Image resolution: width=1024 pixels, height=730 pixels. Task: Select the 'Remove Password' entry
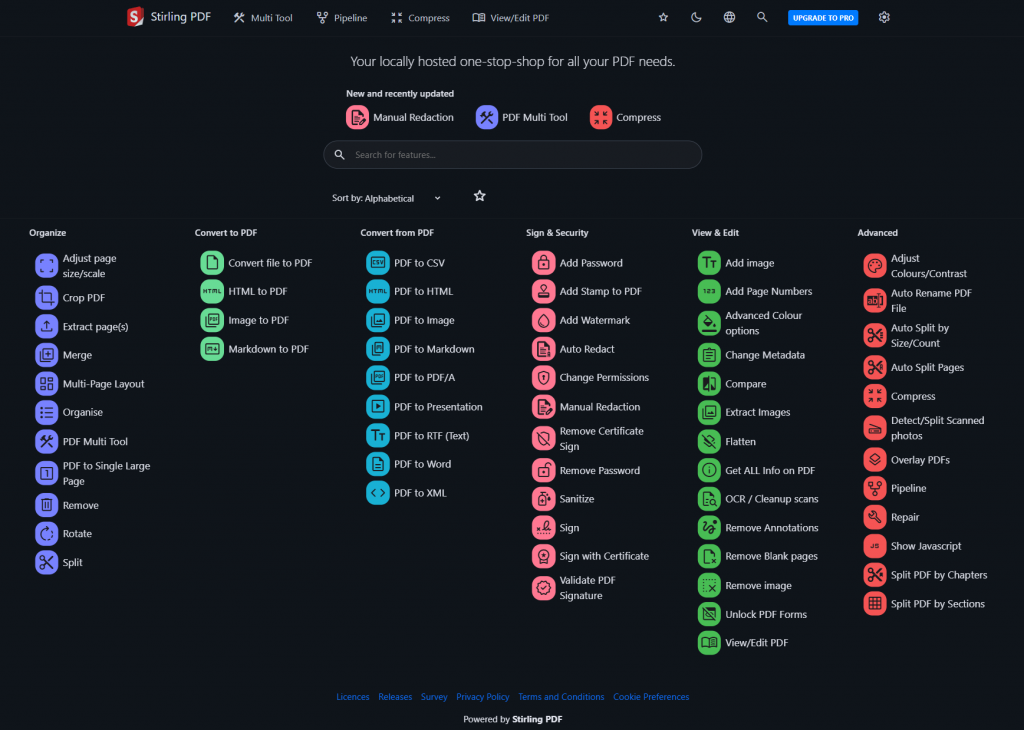click(586, 470)
